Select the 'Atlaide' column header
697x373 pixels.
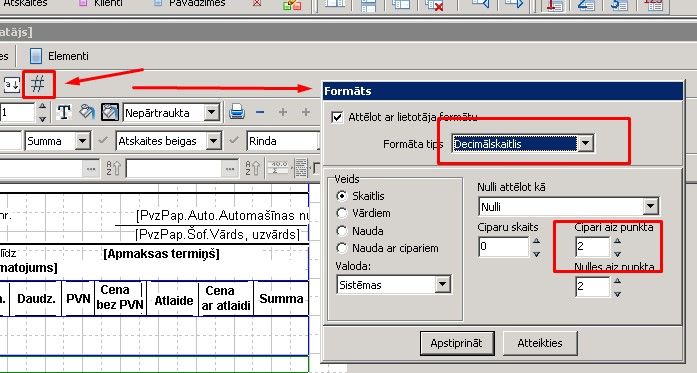(x=174, y=301)
